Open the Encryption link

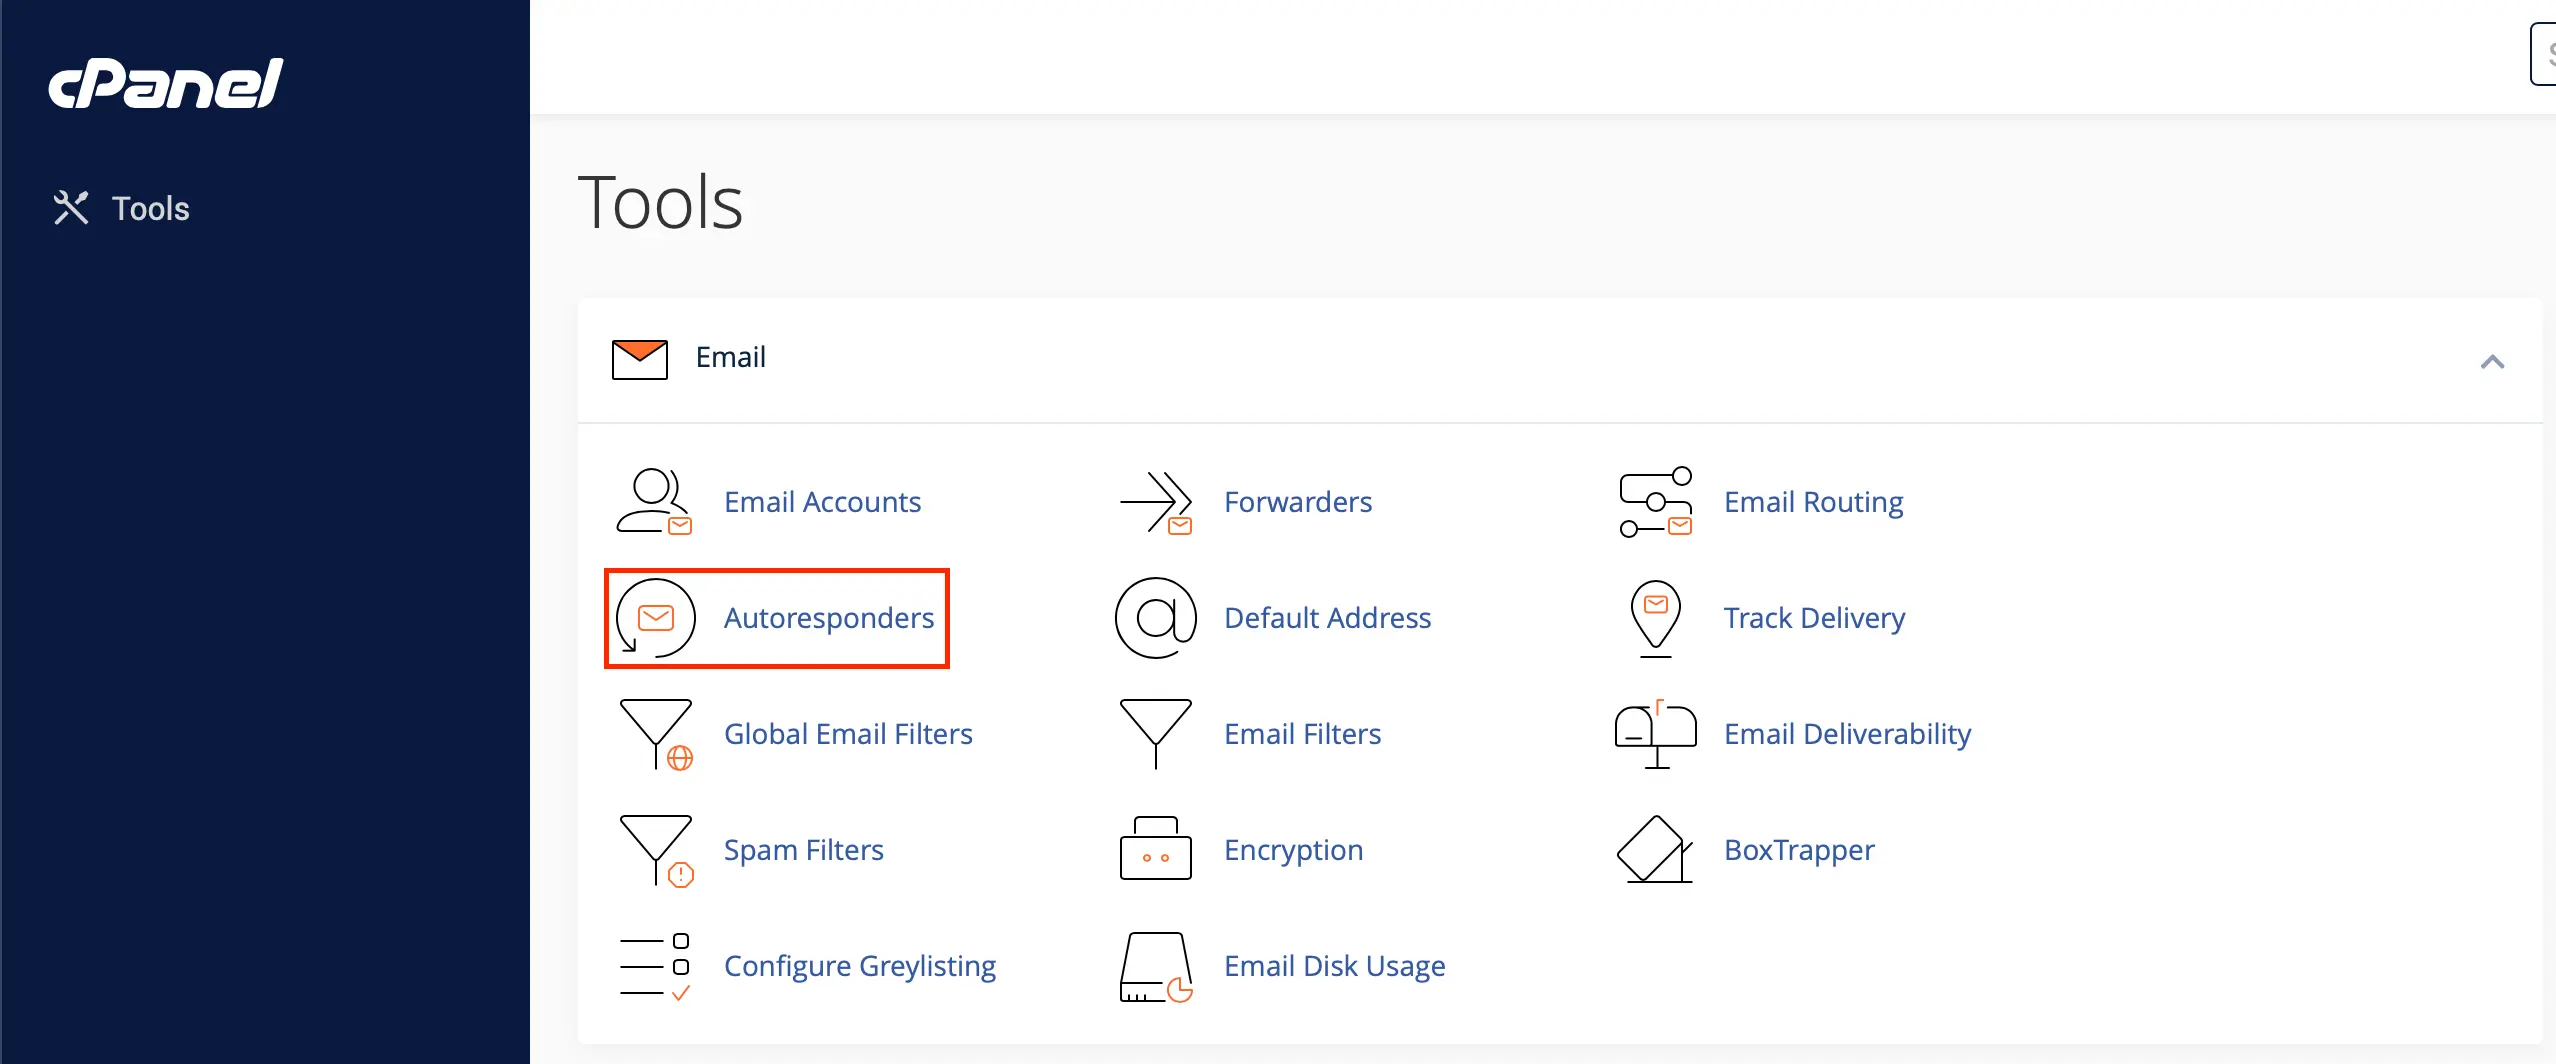pyautogui.click(x=1293, y=850)
